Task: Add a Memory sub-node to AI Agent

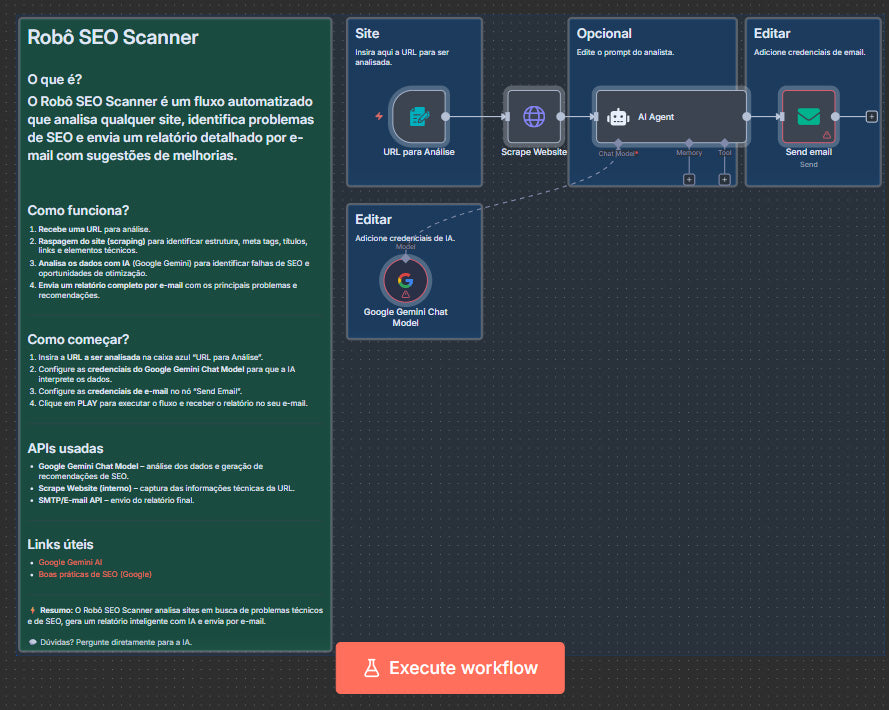Action: click(689, 179)
